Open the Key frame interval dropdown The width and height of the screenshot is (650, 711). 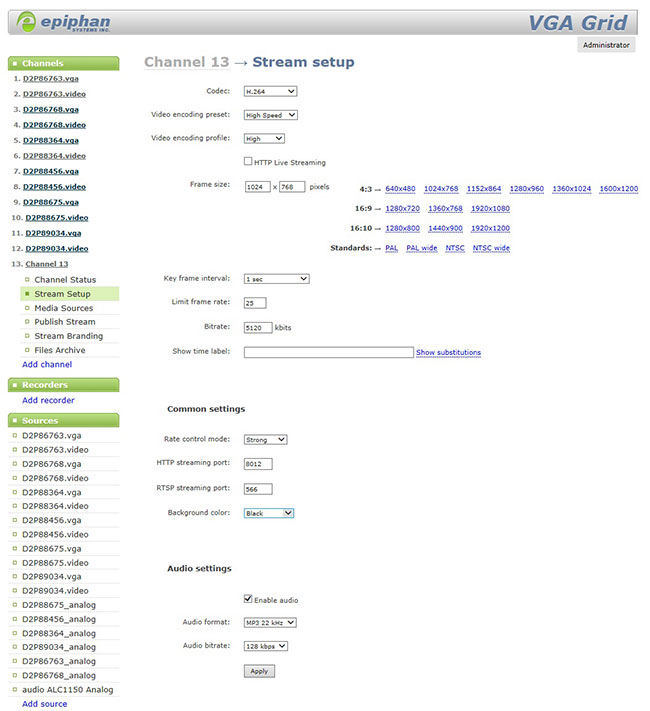click(276, 278)
